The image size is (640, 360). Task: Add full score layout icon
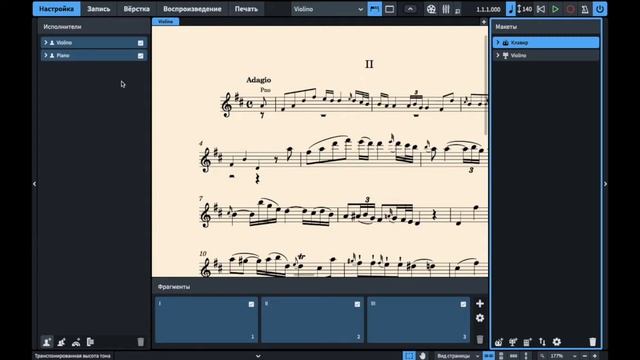[498, 342]
